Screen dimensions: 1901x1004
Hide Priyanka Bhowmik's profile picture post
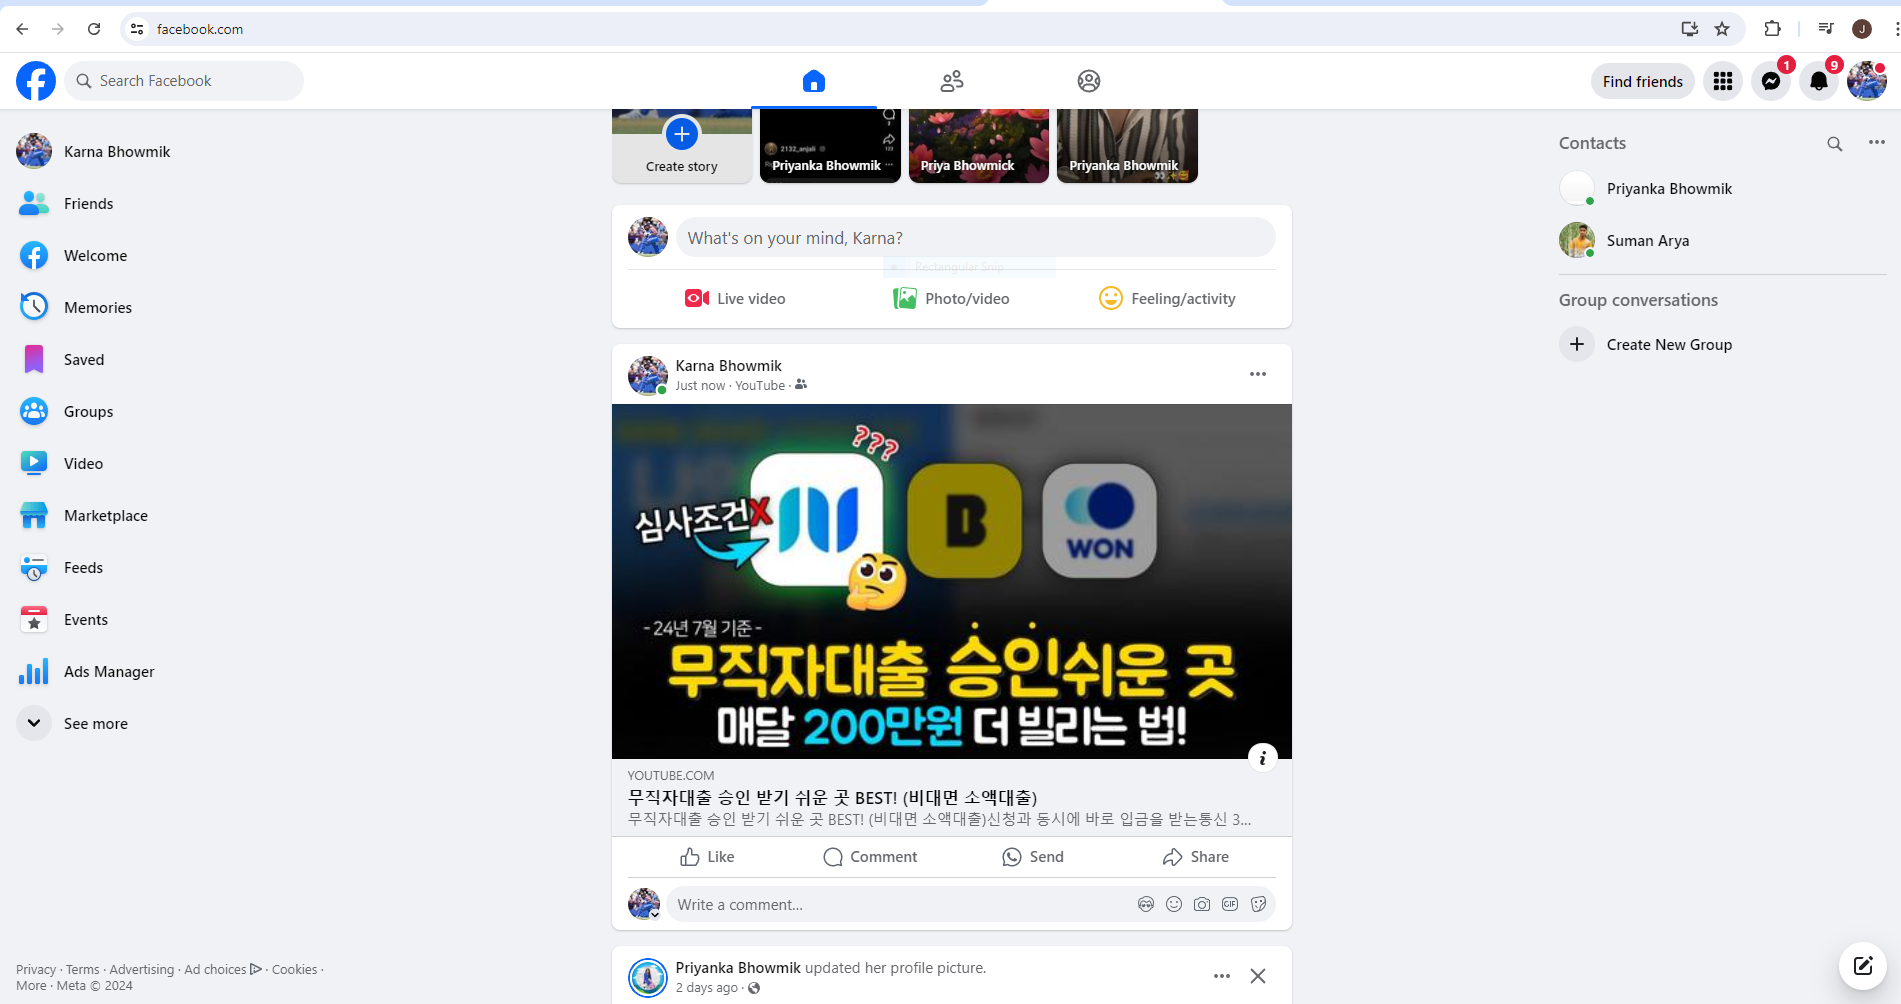point(1258,976)
